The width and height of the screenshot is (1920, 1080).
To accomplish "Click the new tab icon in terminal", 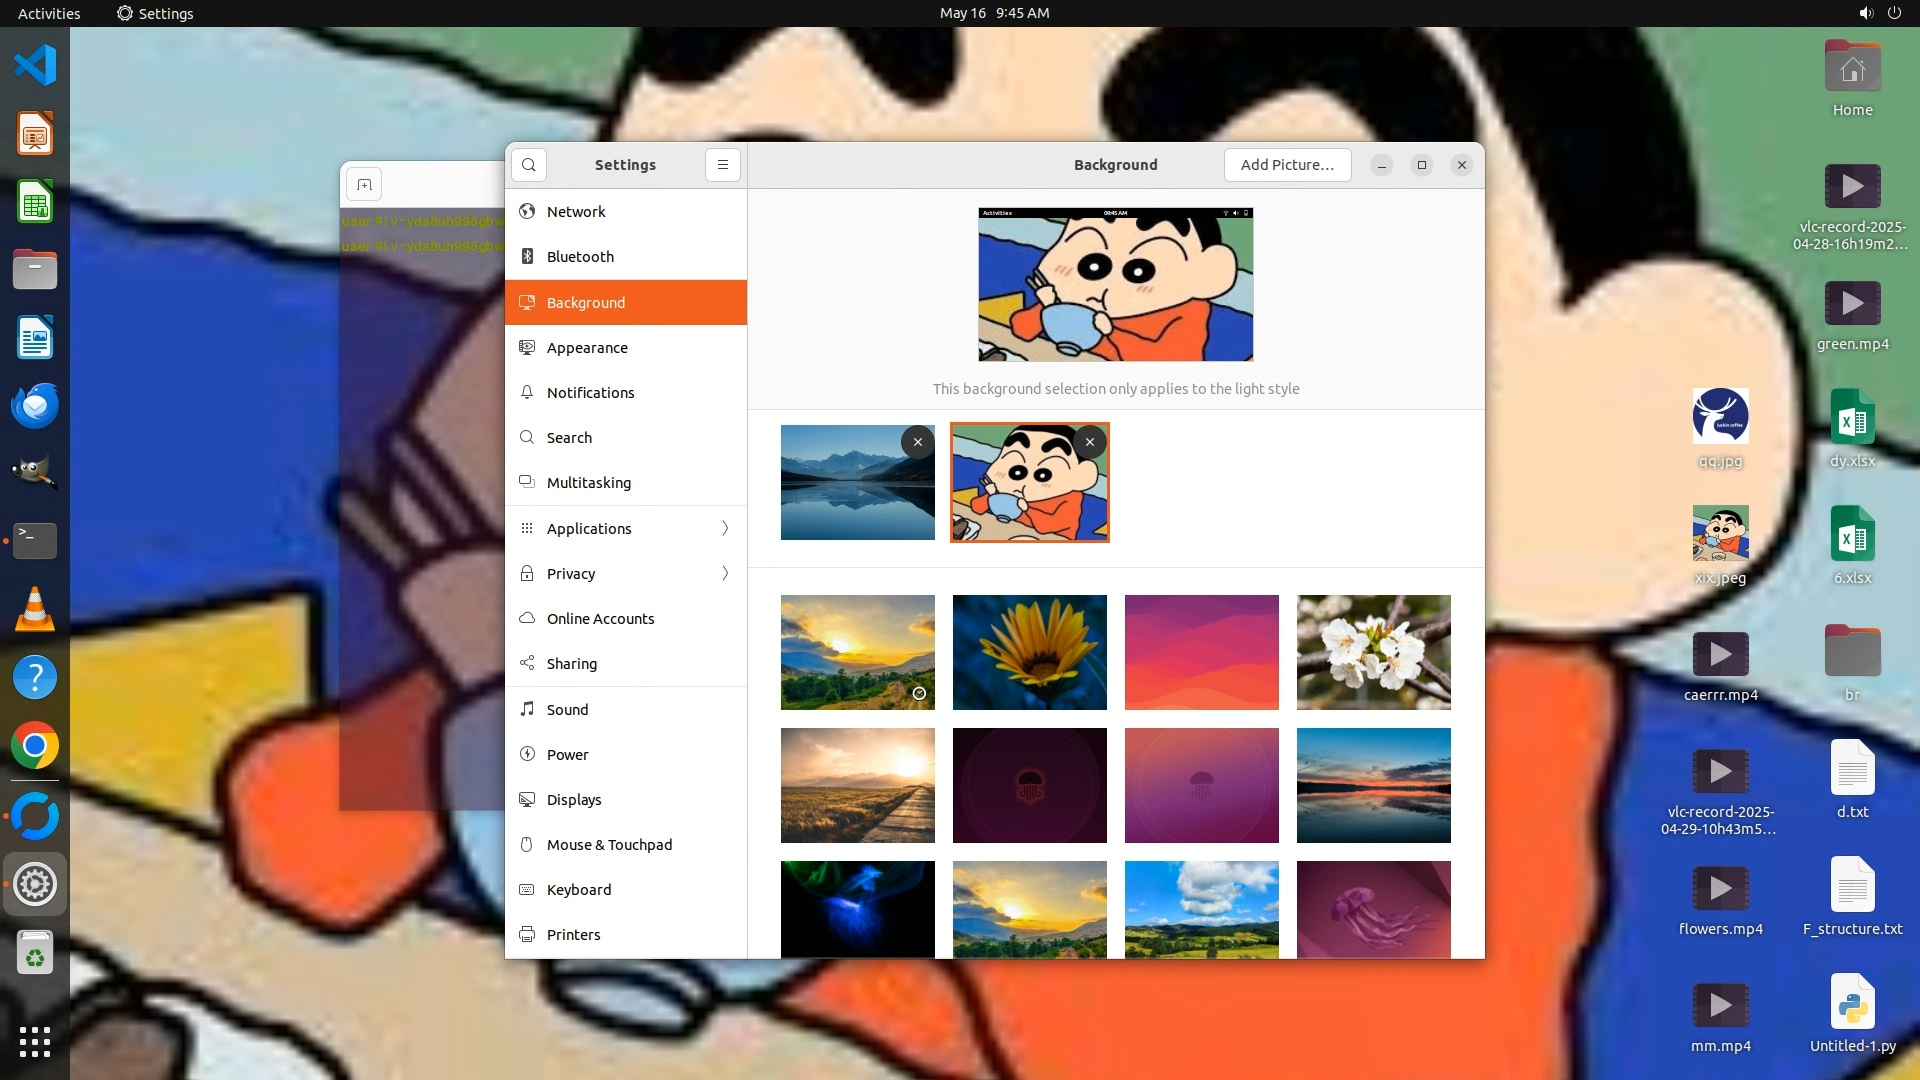I will [364, 185].
